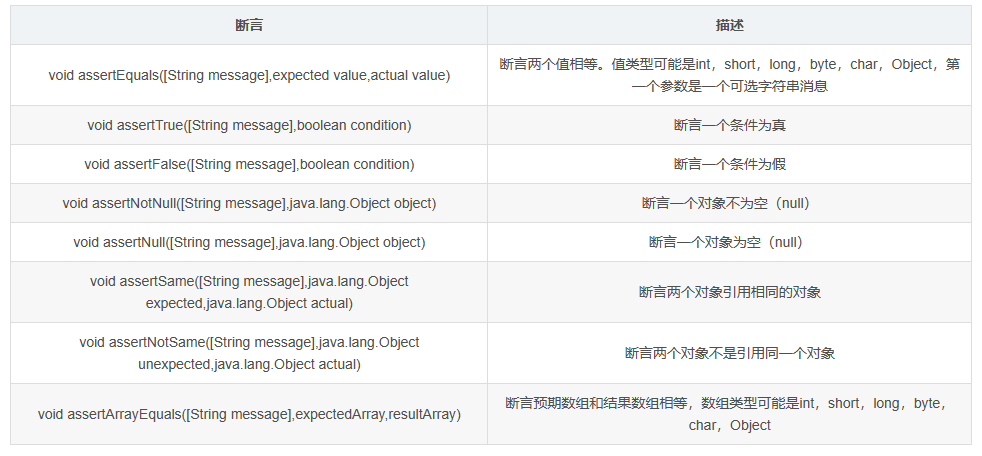Viewport: 982px width, 456px height.
Task: Click the description of assertEquals
Action: [730, 65]
